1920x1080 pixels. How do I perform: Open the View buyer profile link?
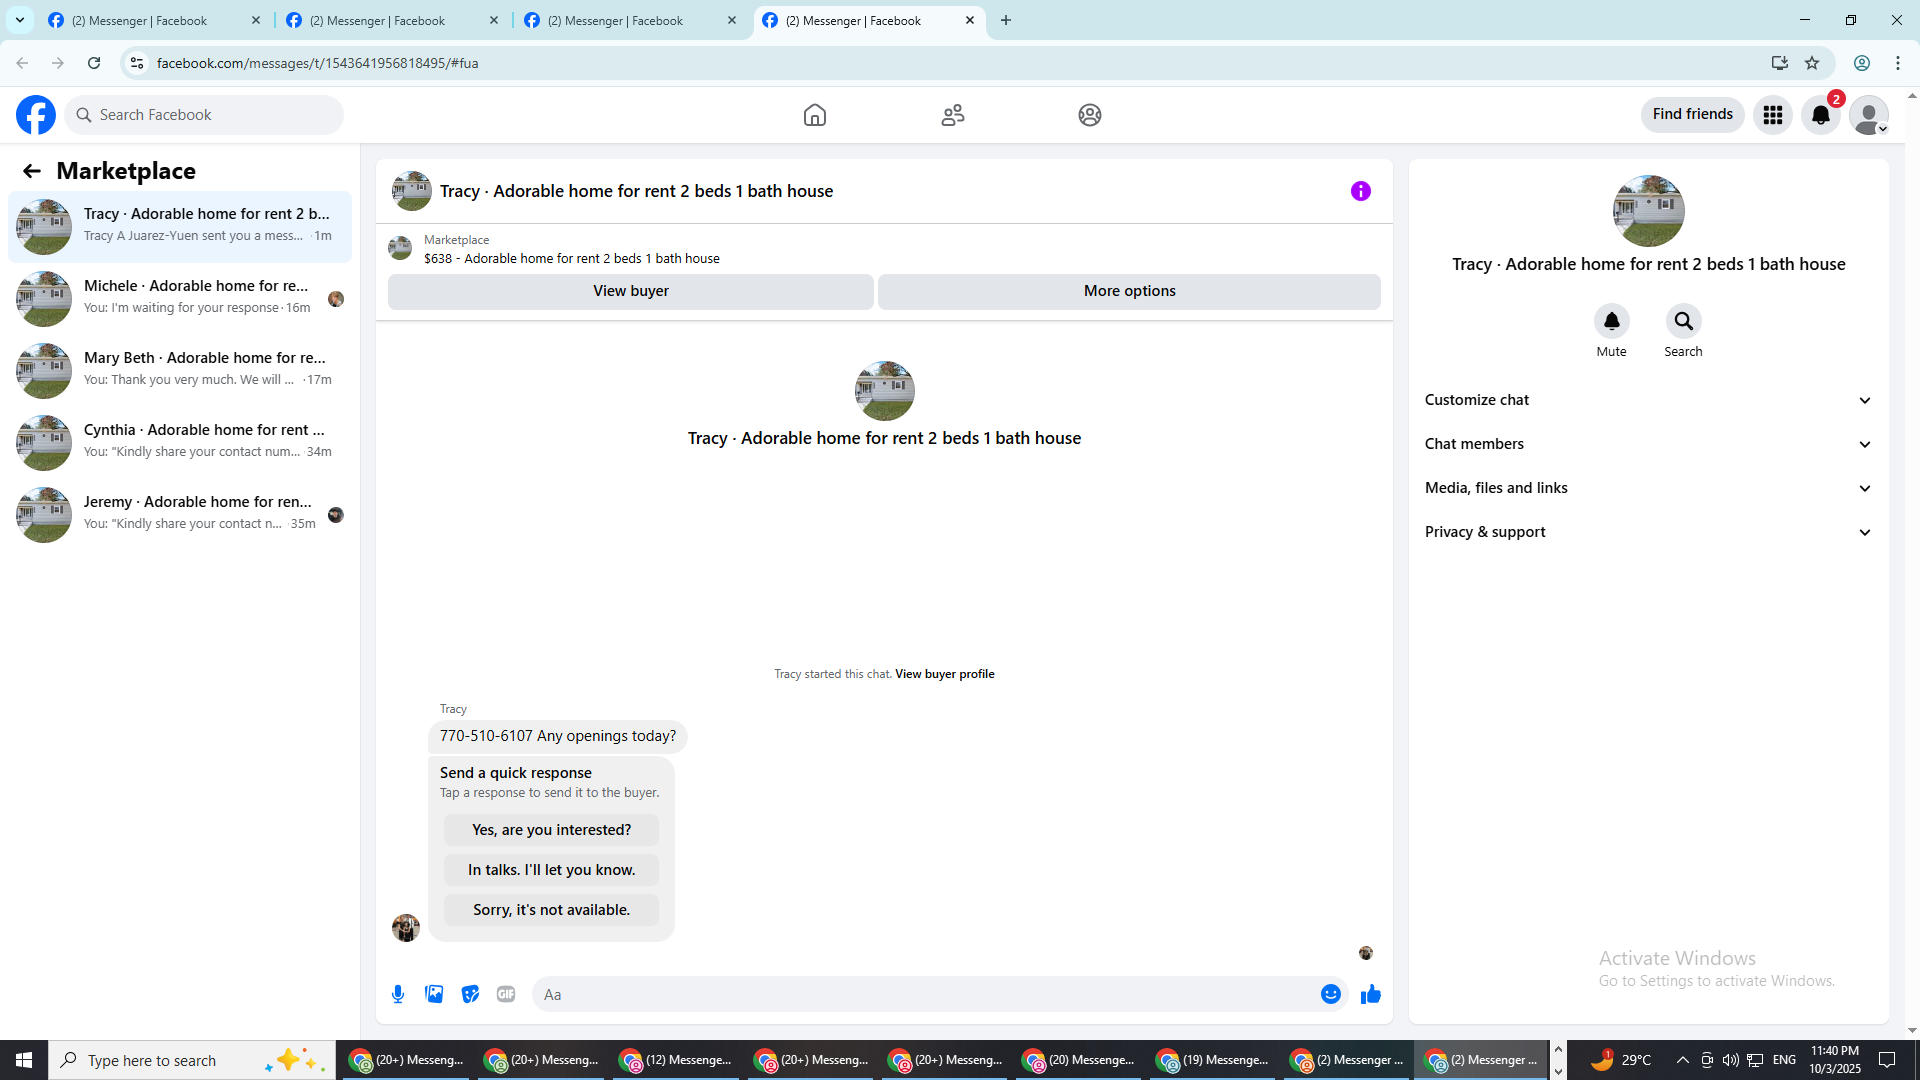pos(945,674)
